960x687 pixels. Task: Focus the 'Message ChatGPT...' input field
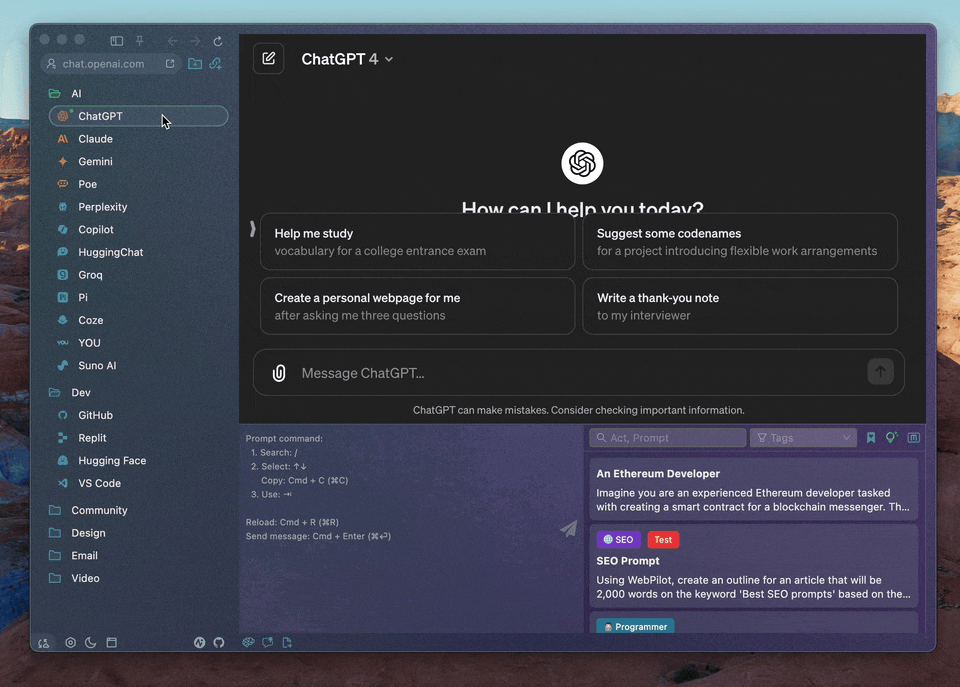coord(579,373)
